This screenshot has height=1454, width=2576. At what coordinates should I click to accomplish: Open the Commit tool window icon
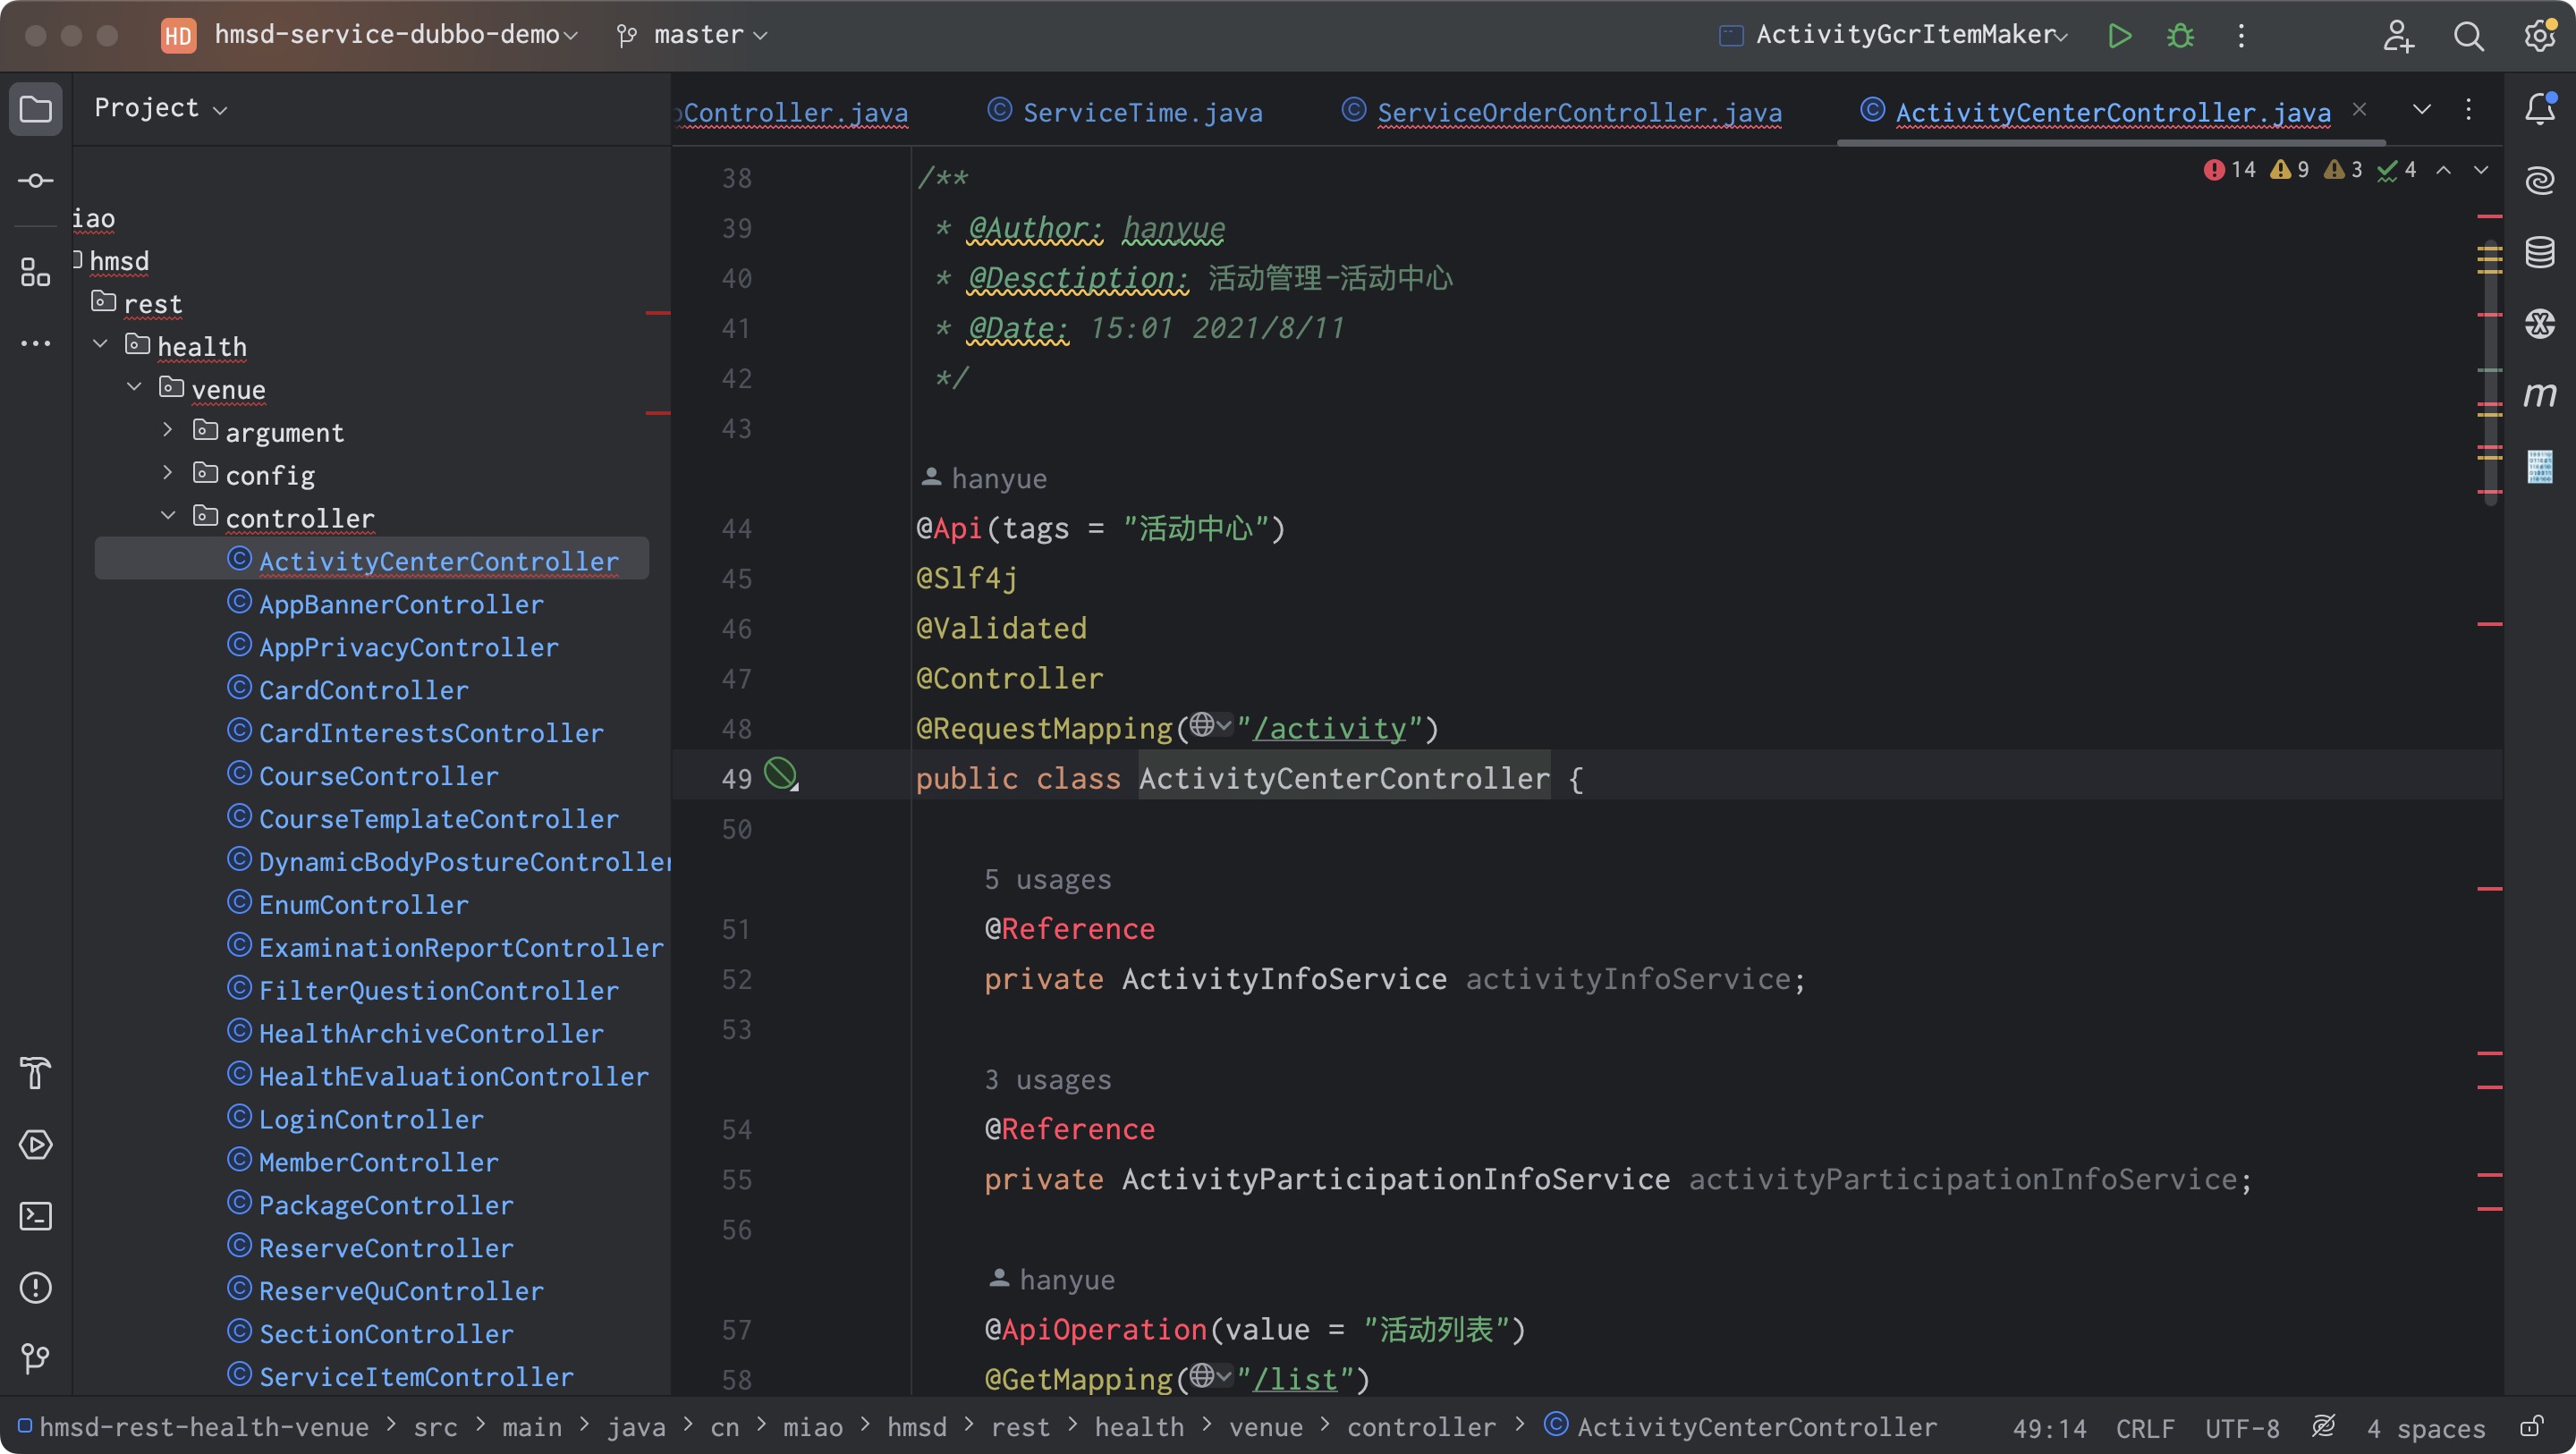(36, 180)
